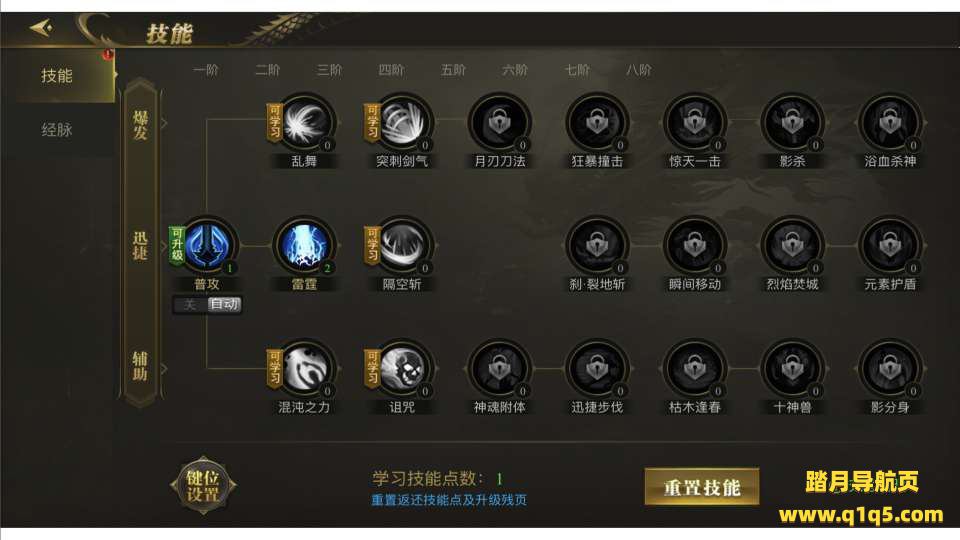
Task: Tap the locked 月刃刀法 skill
Action: click(500, 122)
